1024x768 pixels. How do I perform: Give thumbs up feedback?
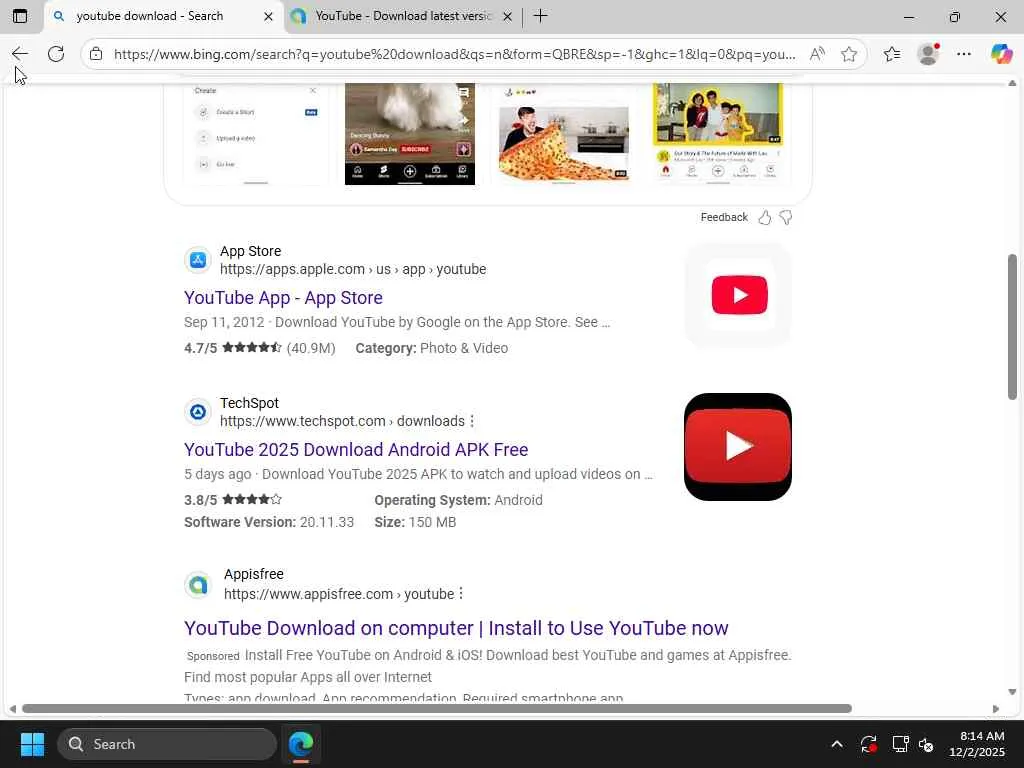point(765,217)
